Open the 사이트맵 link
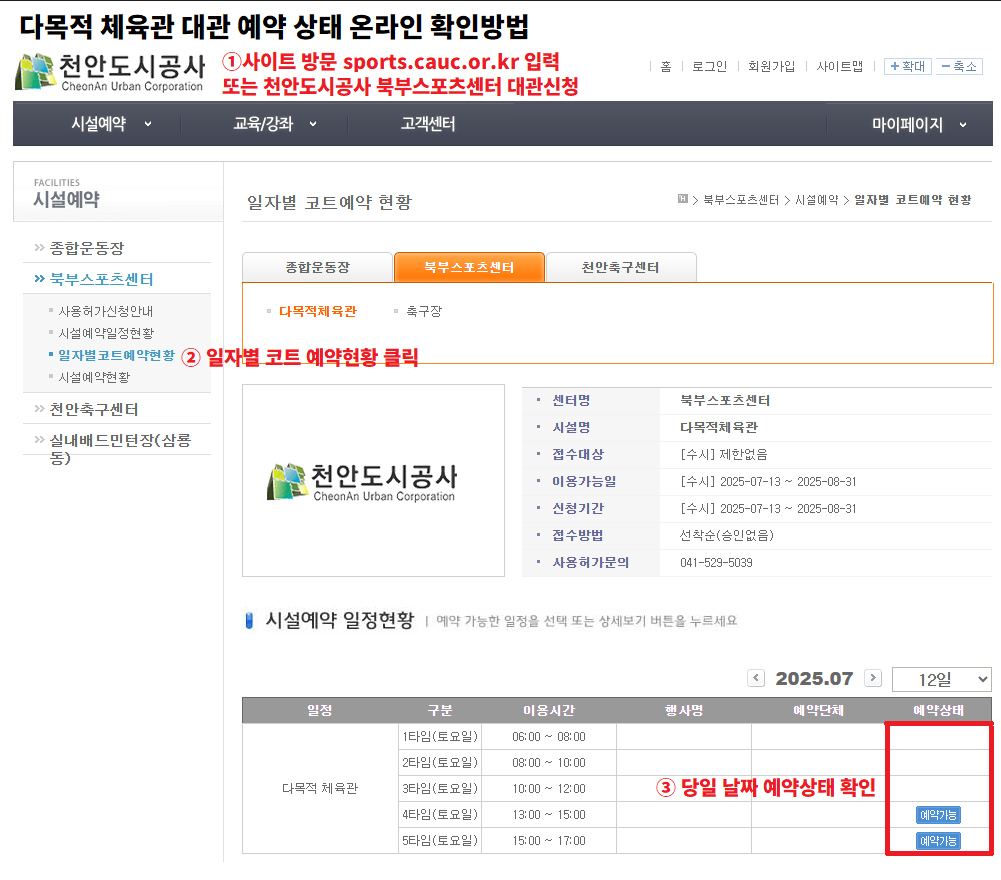This screenshot has width=1001, height=880. [839, 66]
